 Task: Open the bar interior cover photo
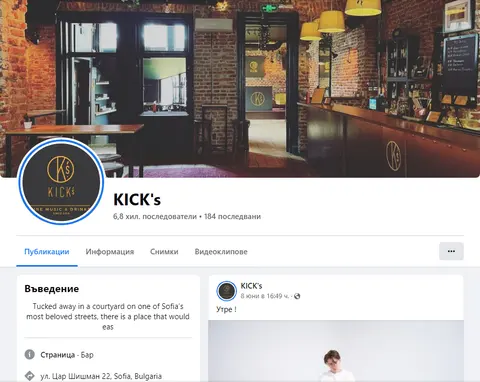tap(240, 88)
